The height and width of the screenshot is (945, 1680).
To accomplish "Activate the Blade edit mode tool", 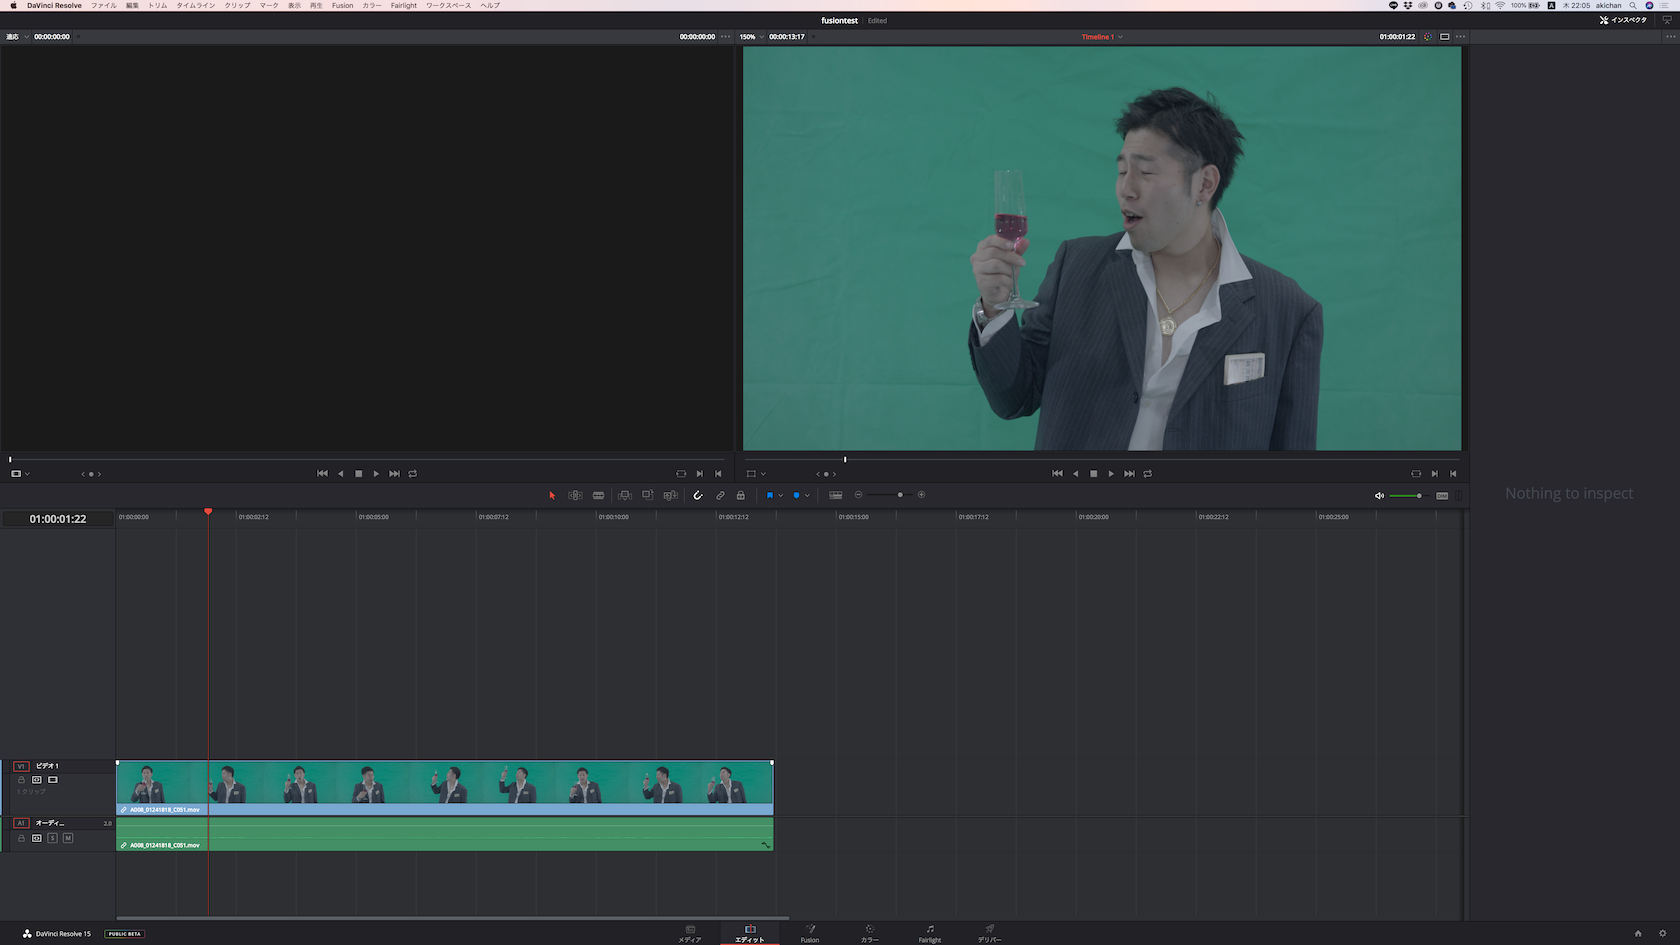I will pyautogui.click(x=598, y=495).
